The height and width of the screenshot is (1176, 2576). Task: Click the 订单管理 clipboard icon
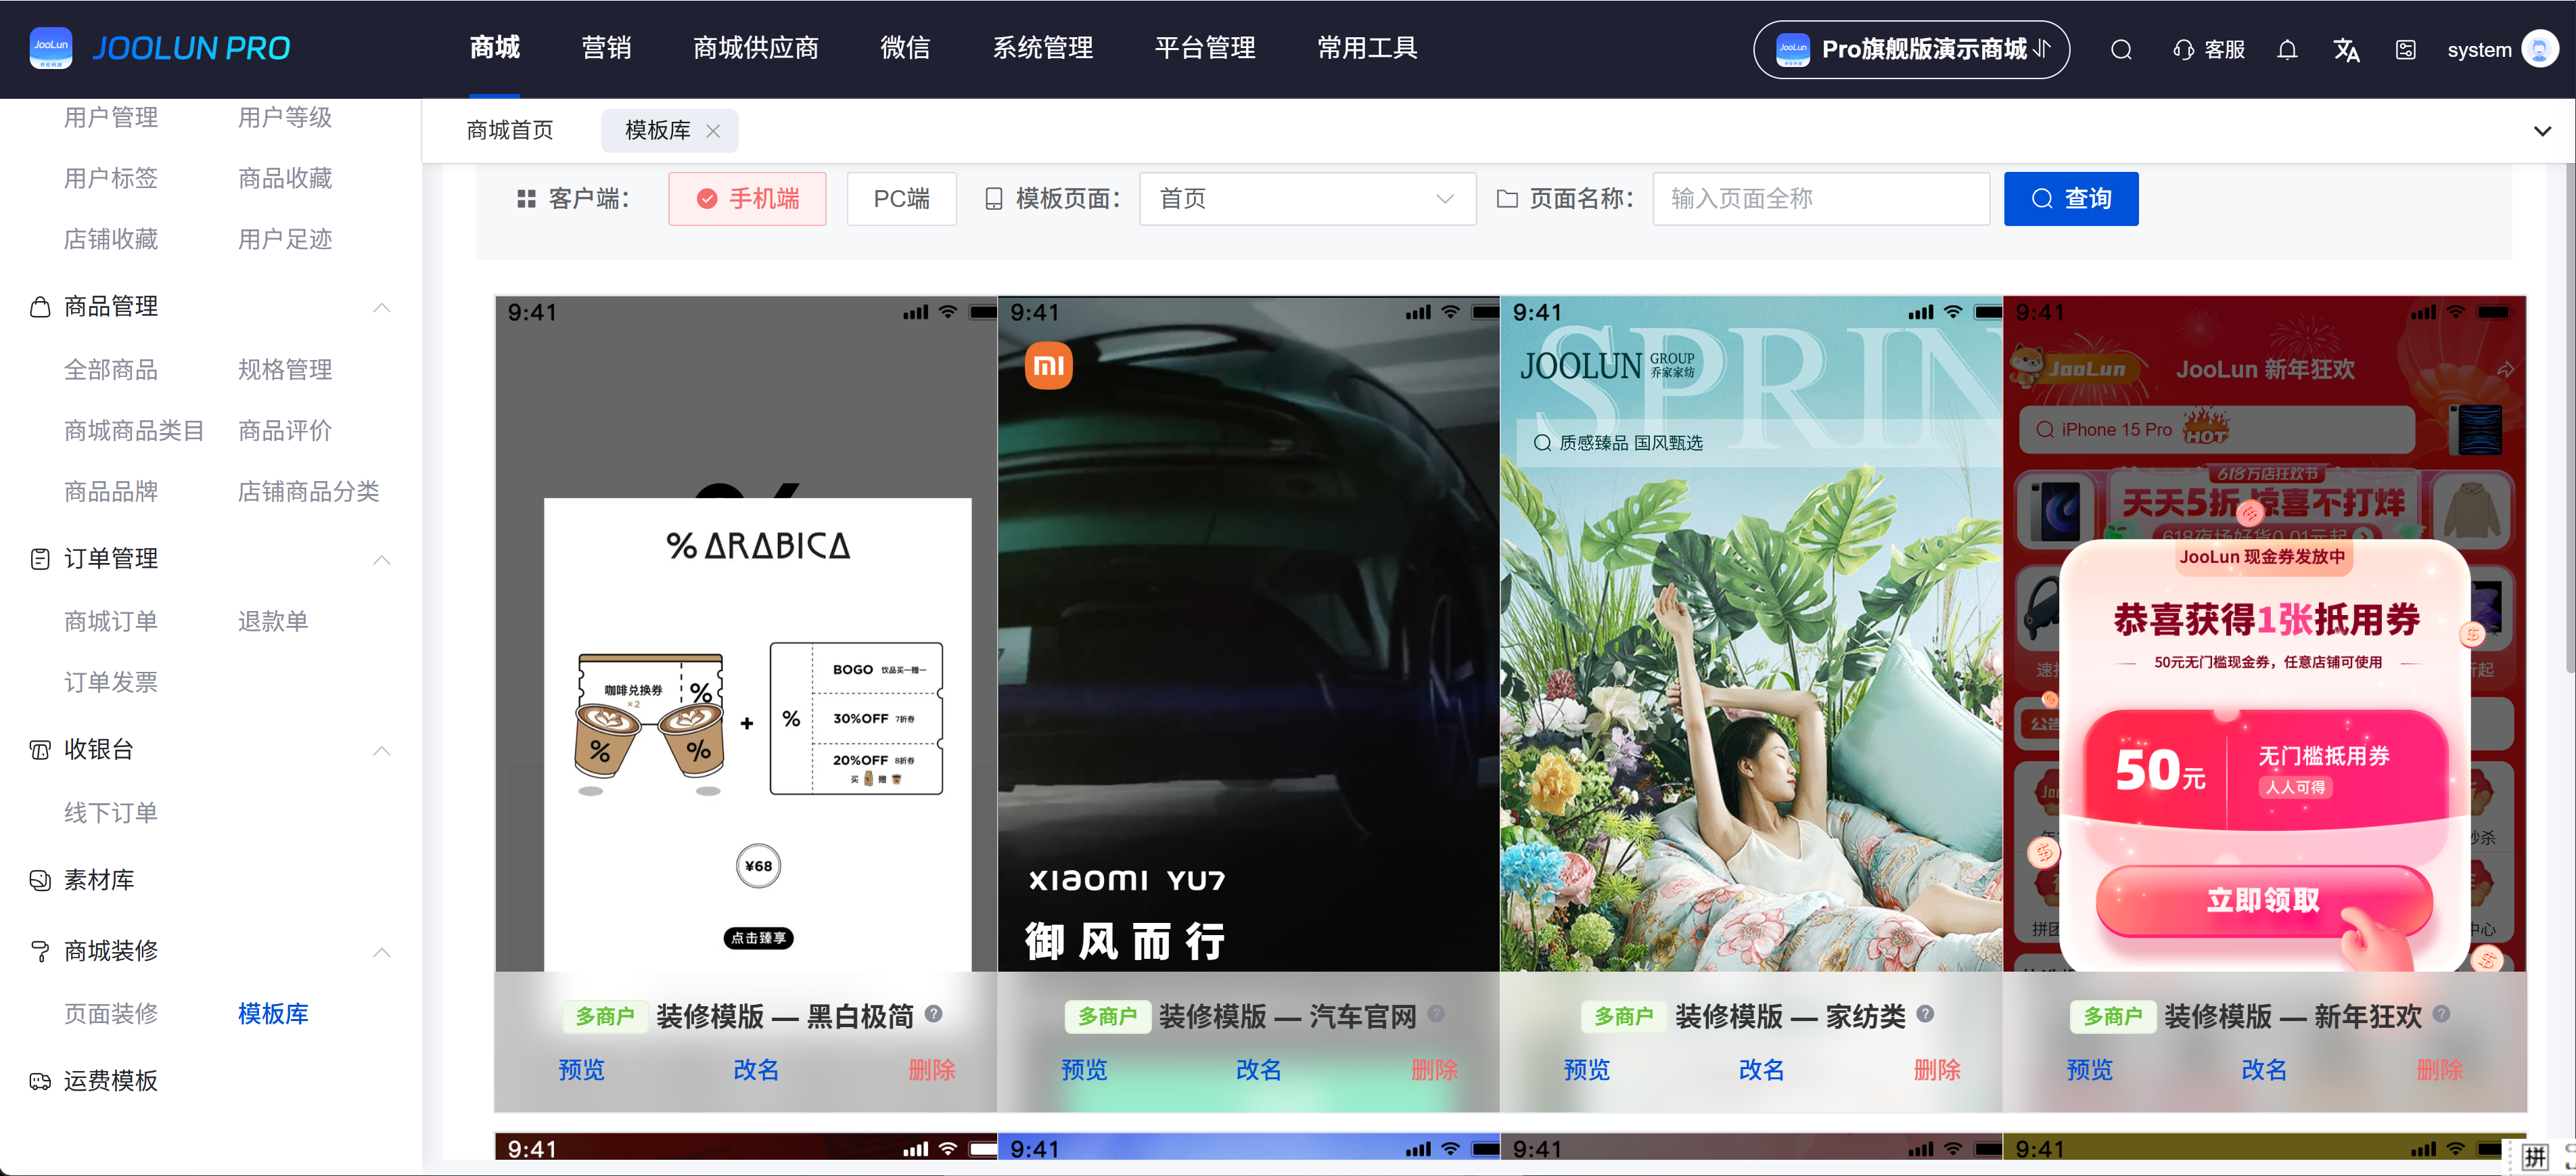pos(40,559)
